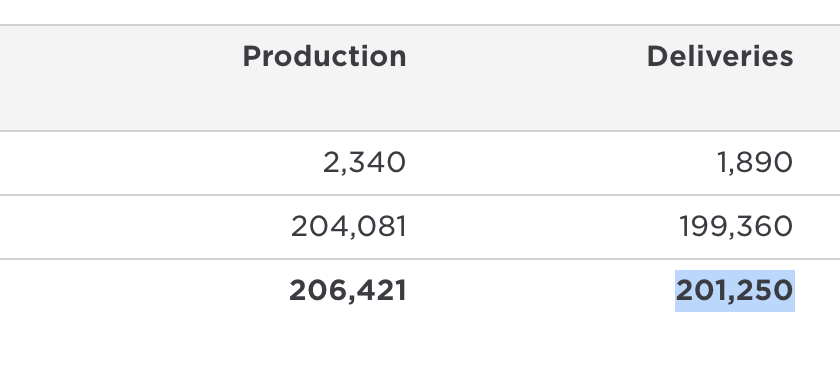
Task: Select the bold 206,421 total
Action: [x=348, y=291]
